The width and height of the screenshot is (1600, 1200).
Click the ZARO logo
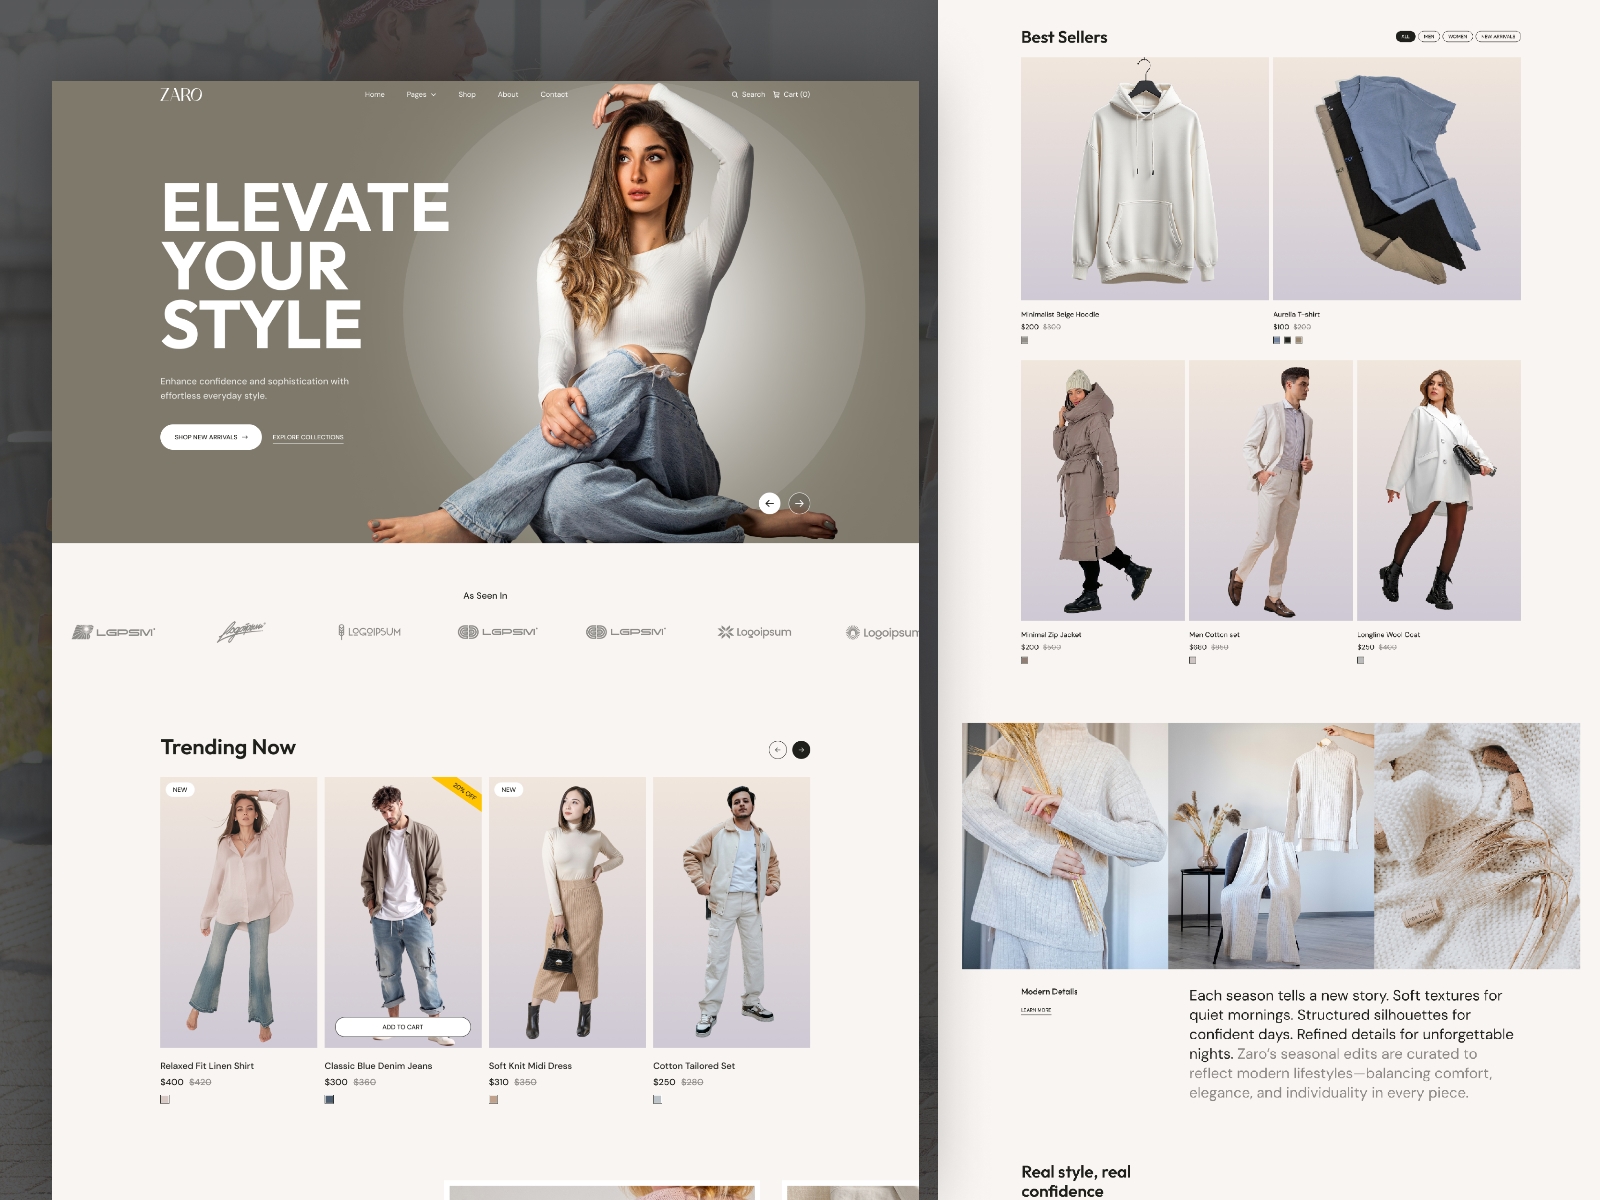coord(181,94)
